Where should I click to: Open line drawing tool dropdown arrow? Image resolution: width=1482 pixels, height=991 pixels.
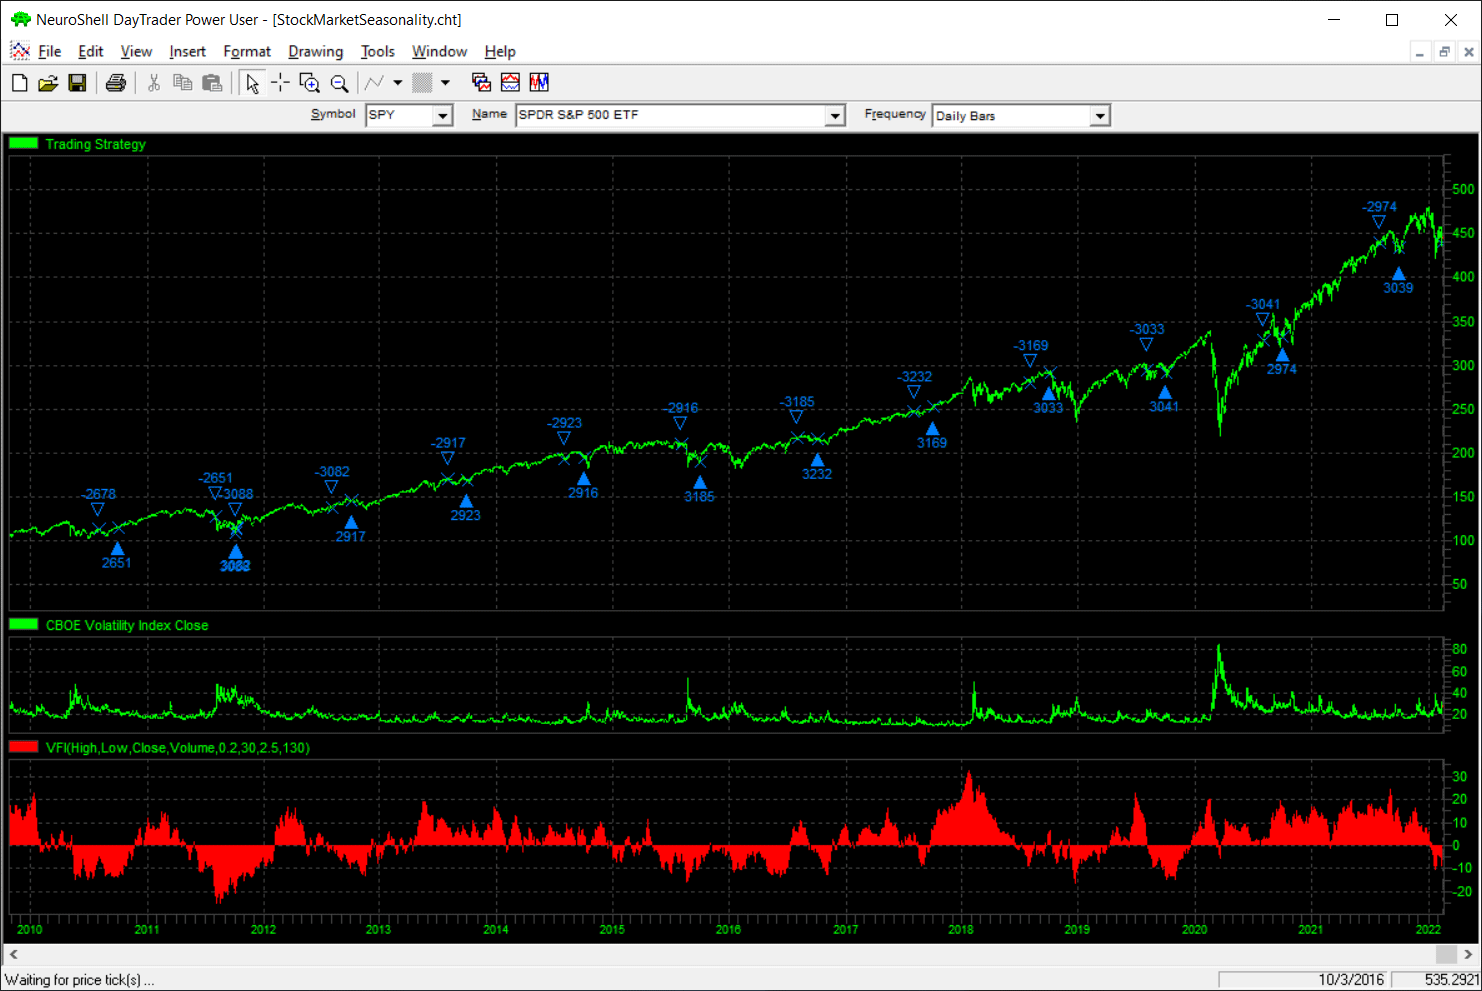(x=398, y=83)
